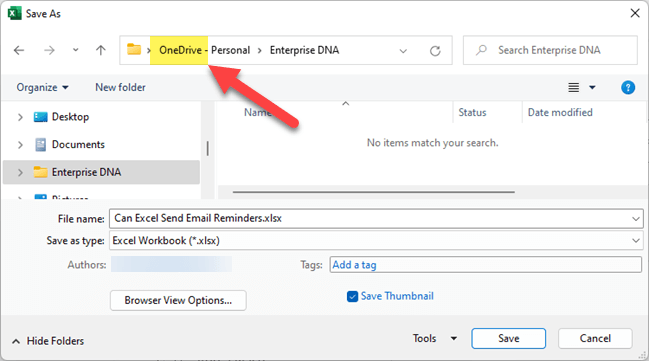Click the search magnifier icon
649x361 pixels.
click(x=481, y=50)
